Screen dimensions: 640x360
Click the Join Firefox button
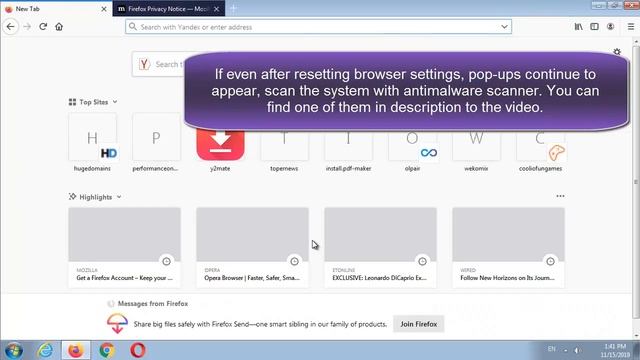tap(418, 324)
